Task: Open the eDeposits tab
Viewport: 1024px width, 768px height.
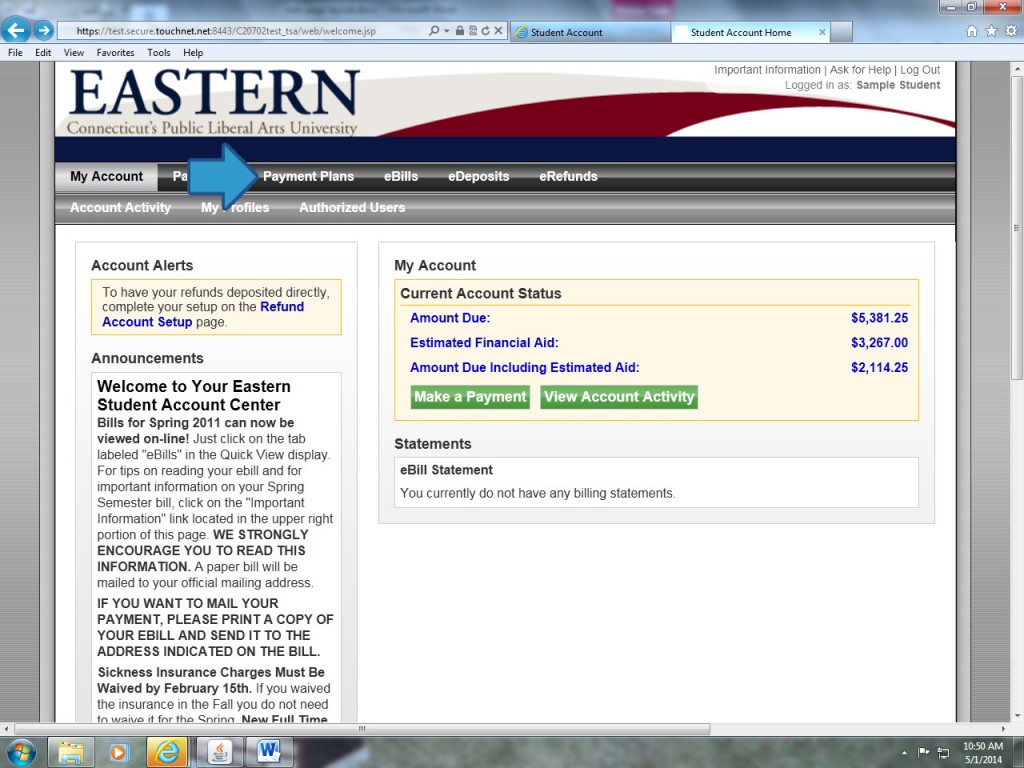Action: point(478,176)
